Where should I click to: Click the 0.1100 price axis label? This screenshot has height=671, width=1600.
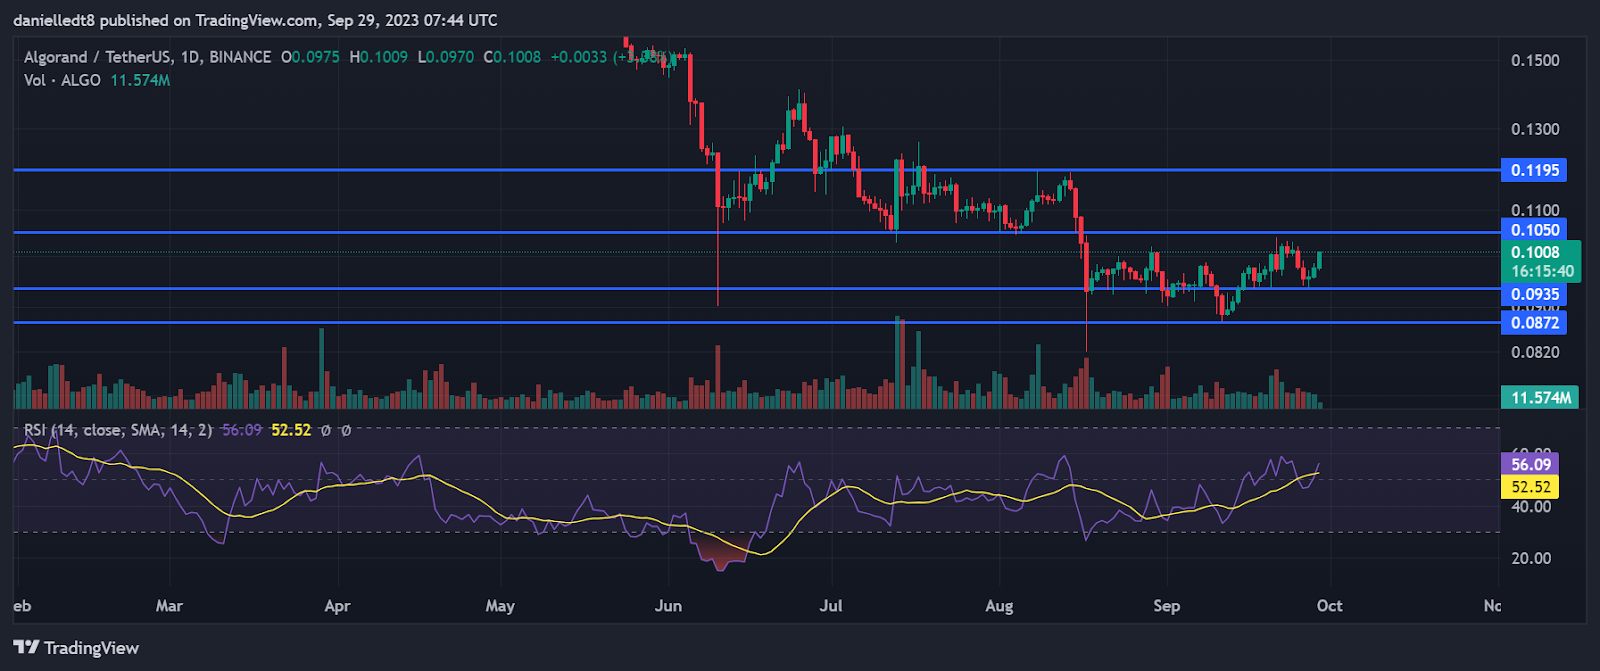1535,210
